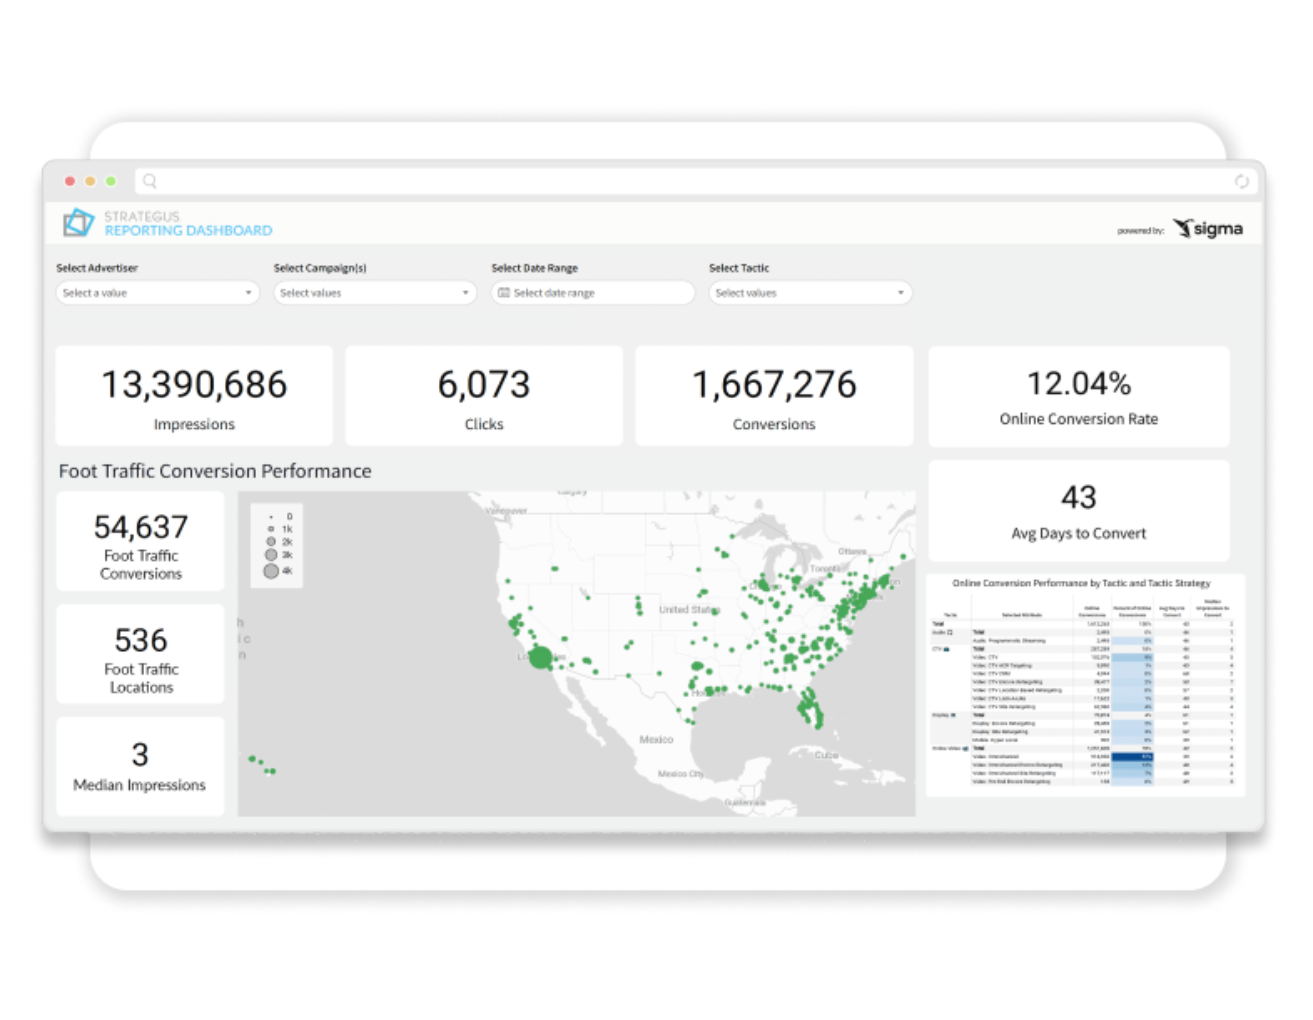Click the Sigma logo in header

[1208, 229]
